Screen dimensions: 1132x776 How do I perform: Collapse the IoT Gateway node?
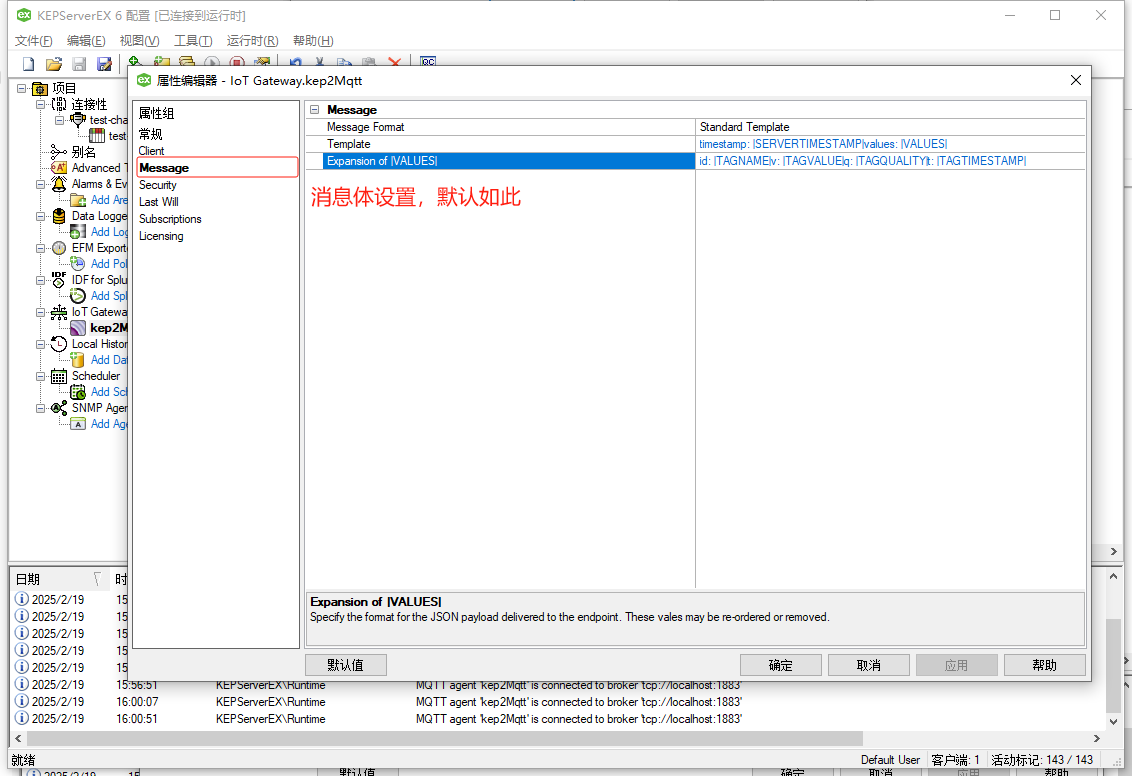coord(40,312)
